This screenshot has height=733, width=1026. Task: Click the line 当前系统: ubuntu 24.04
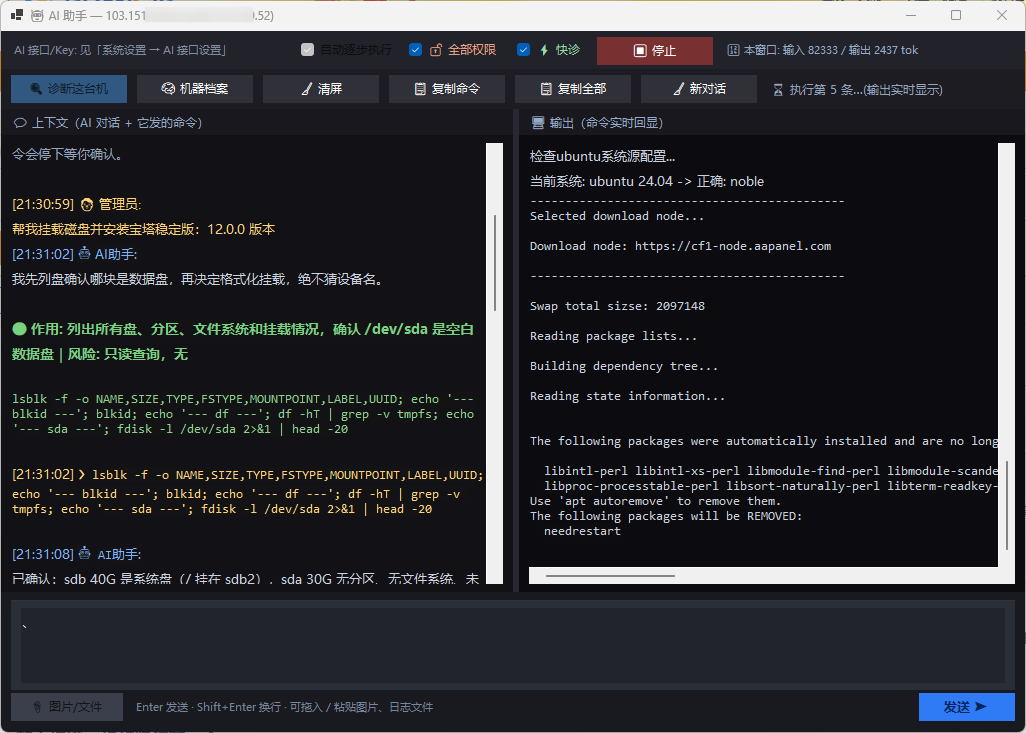point(647,181)
